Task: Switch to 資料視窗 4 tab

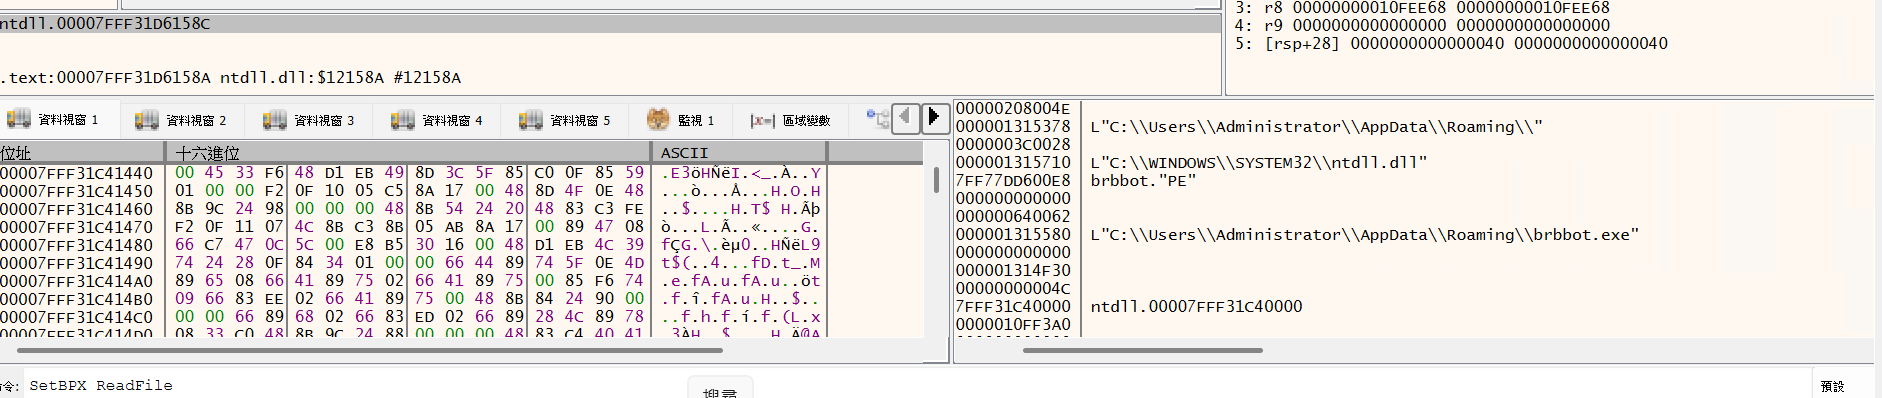Action: click(437, 120)
